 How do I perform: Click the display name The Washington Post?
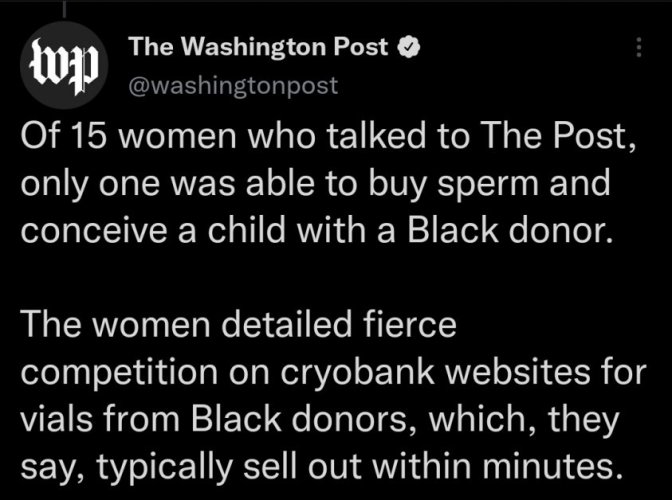click(x=258, y=46)
